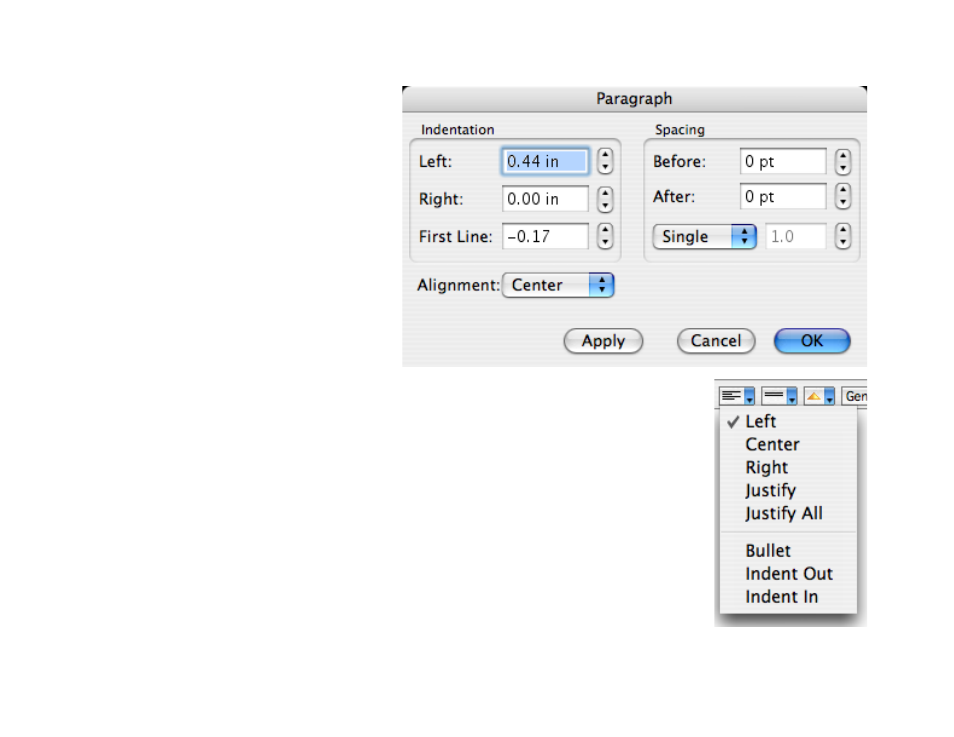This screenshot has height=737, width=954.
Task: Click the Before spacing input field
Action: (783, 161)
